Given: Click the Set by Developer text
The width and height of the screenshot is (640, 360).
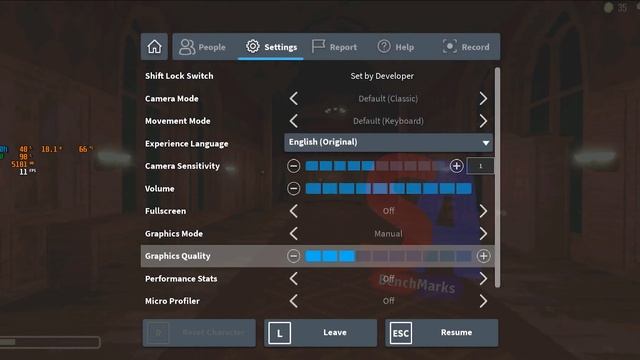Looking at the screenshot, I should (x=382, y=76).
